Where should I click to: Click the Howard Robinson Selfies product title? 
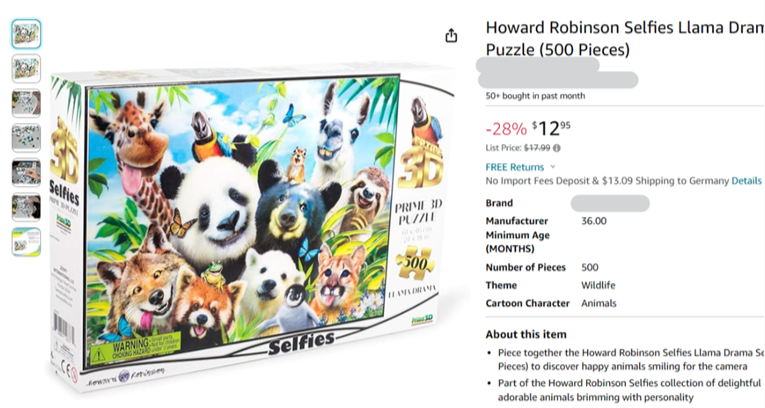[625, 39]
